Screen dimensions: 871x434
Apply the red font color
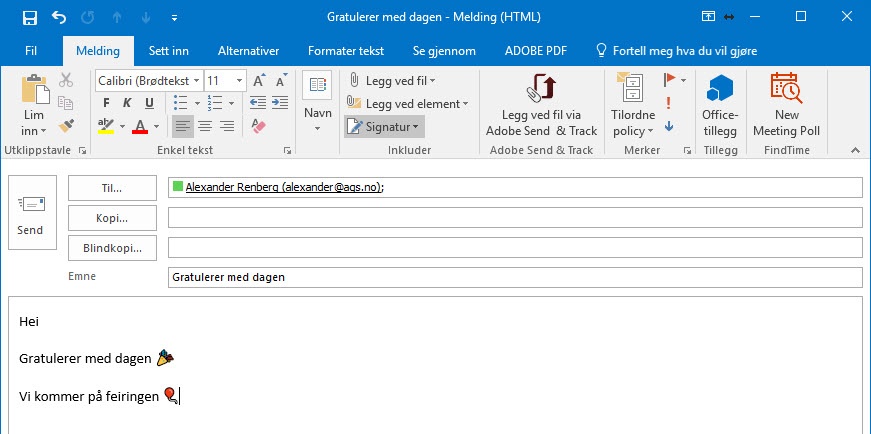pyautogui.click(x=139, y=126)
